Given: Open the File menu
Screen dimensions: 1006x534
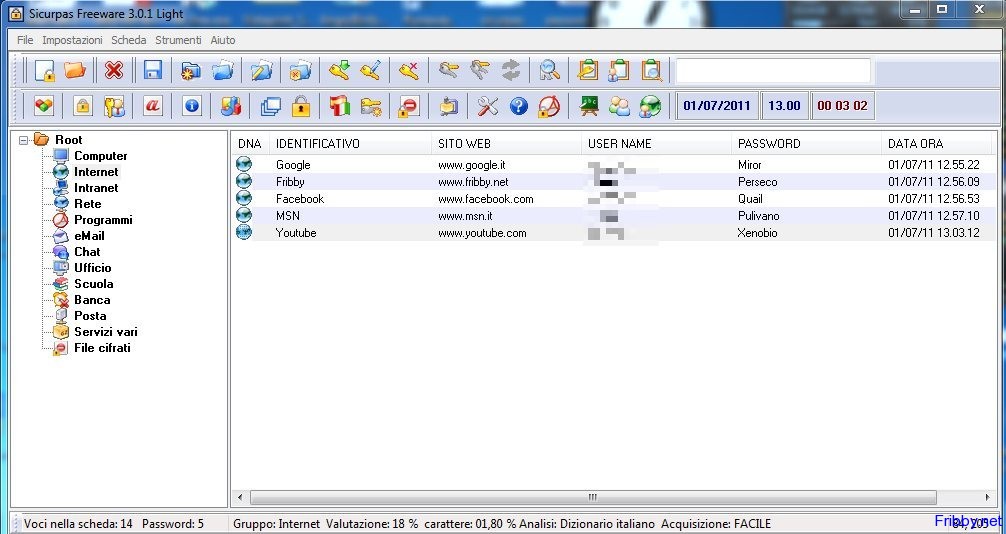Looking at the screenshot, I should (x=25, y=40).
